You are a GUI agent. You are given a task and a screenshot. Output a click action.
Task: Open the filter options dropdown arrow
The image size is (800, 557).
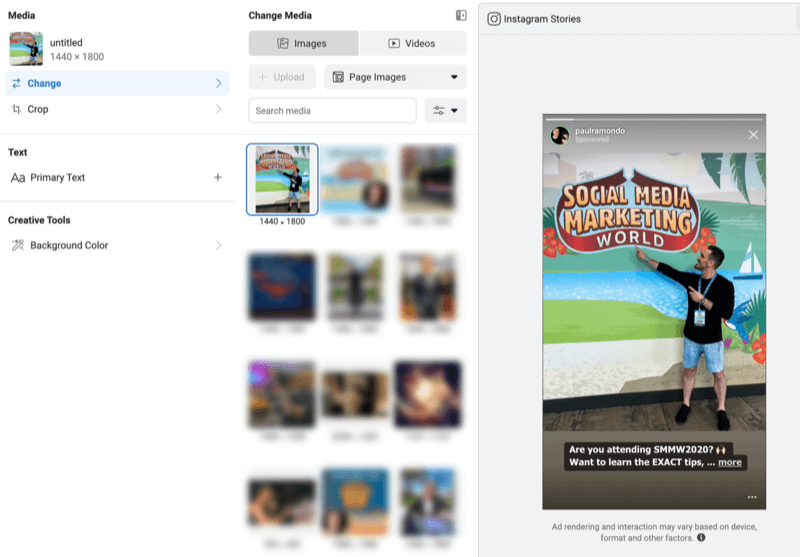[x=454, y=111]
